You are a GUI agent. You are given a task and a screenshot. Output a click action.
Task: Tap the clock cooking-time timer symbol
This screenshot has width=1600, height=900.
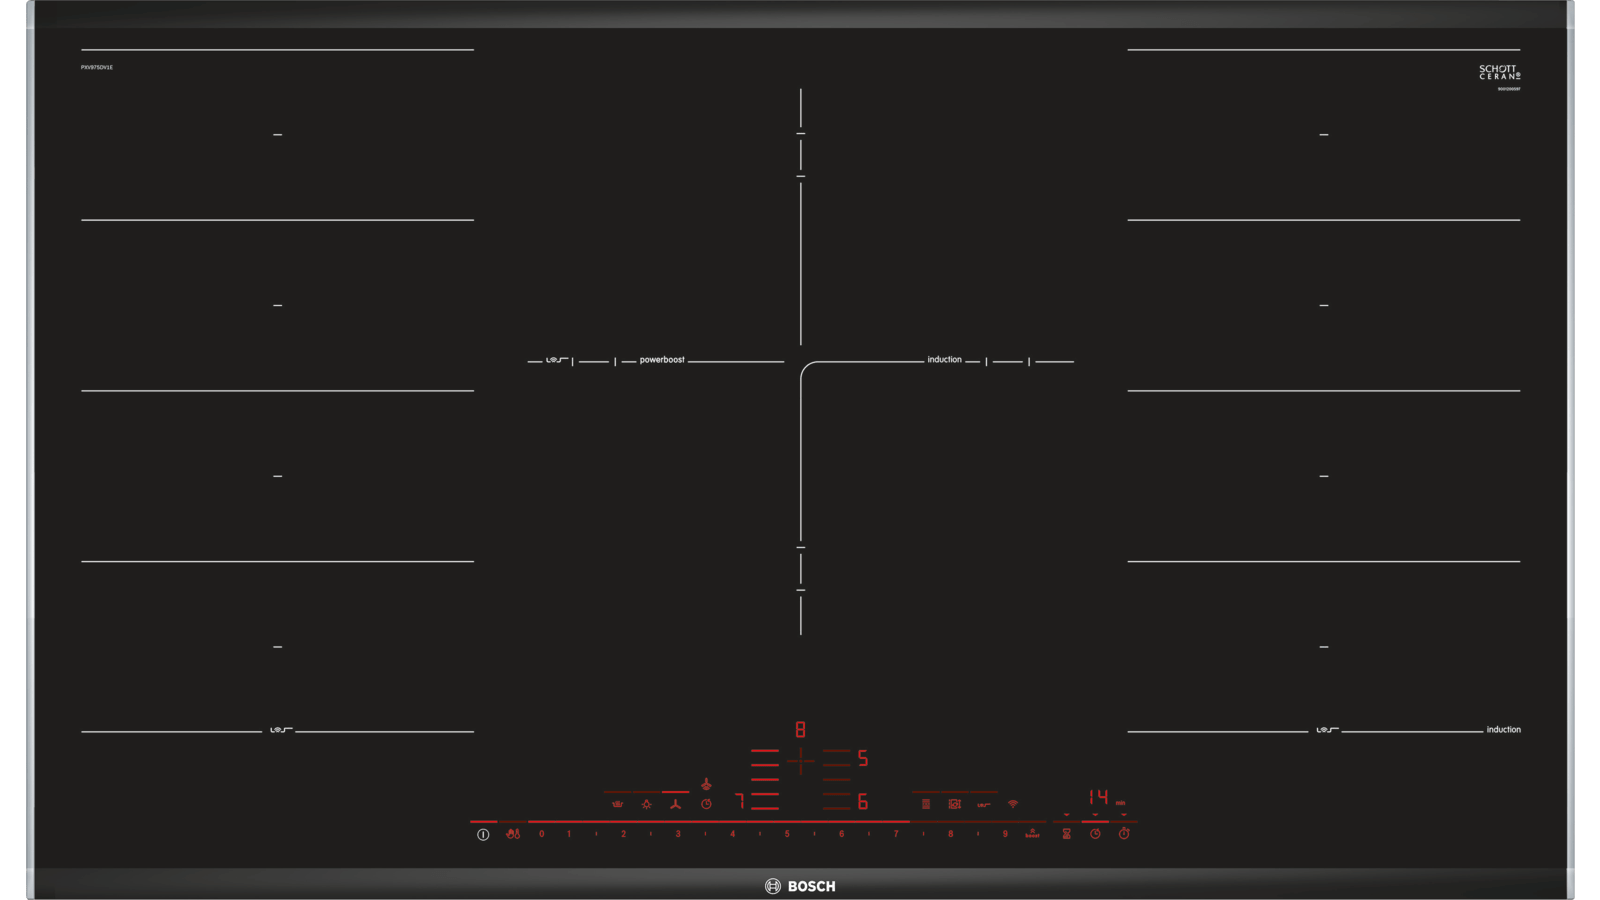[x=1095, y=833]
